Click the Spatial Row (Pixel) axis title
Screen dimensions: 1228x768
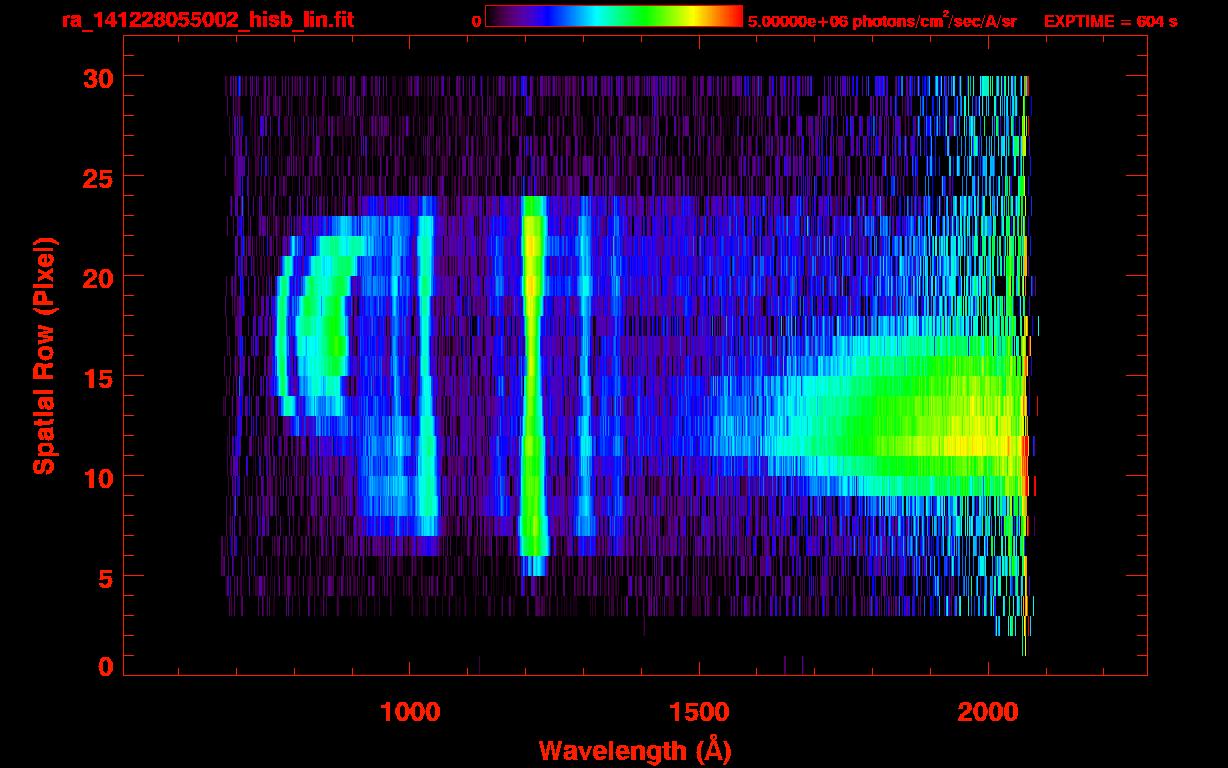(x=45, y=355)
